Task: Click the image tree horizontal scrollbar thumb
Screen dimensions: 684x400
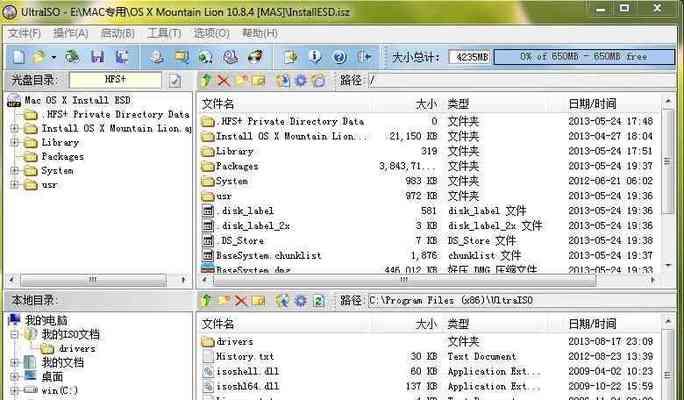Action: (93, 280)
